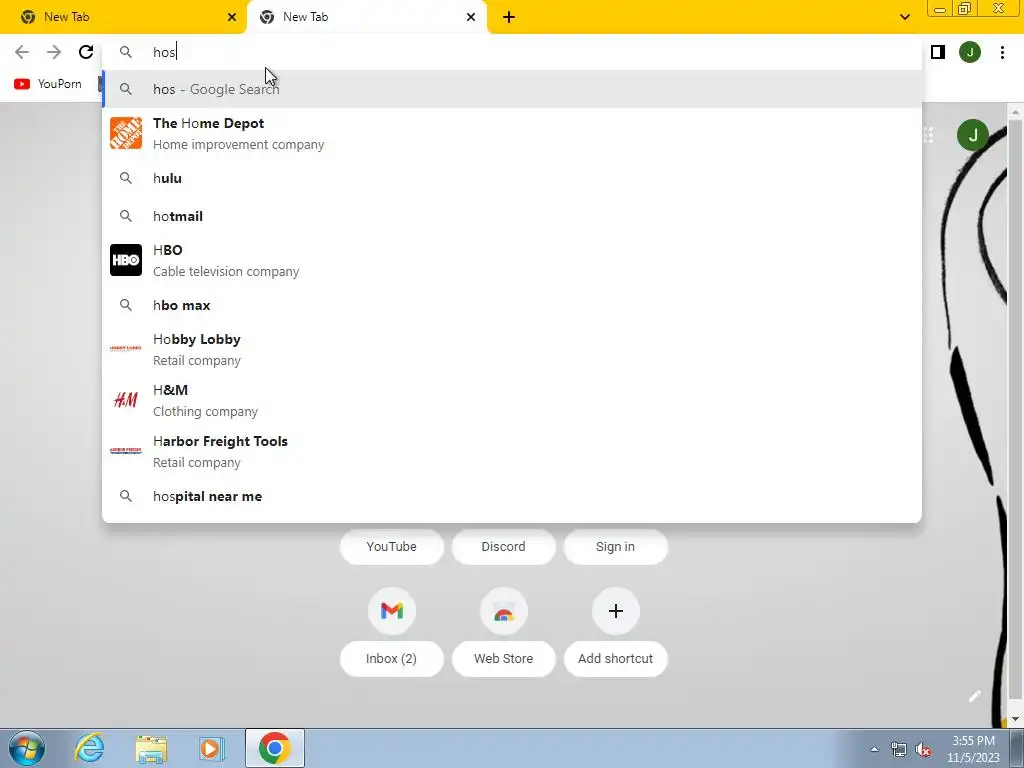Launch Internet Explorer from taskbar
The image size is (1024, 768).
[89, 748]
